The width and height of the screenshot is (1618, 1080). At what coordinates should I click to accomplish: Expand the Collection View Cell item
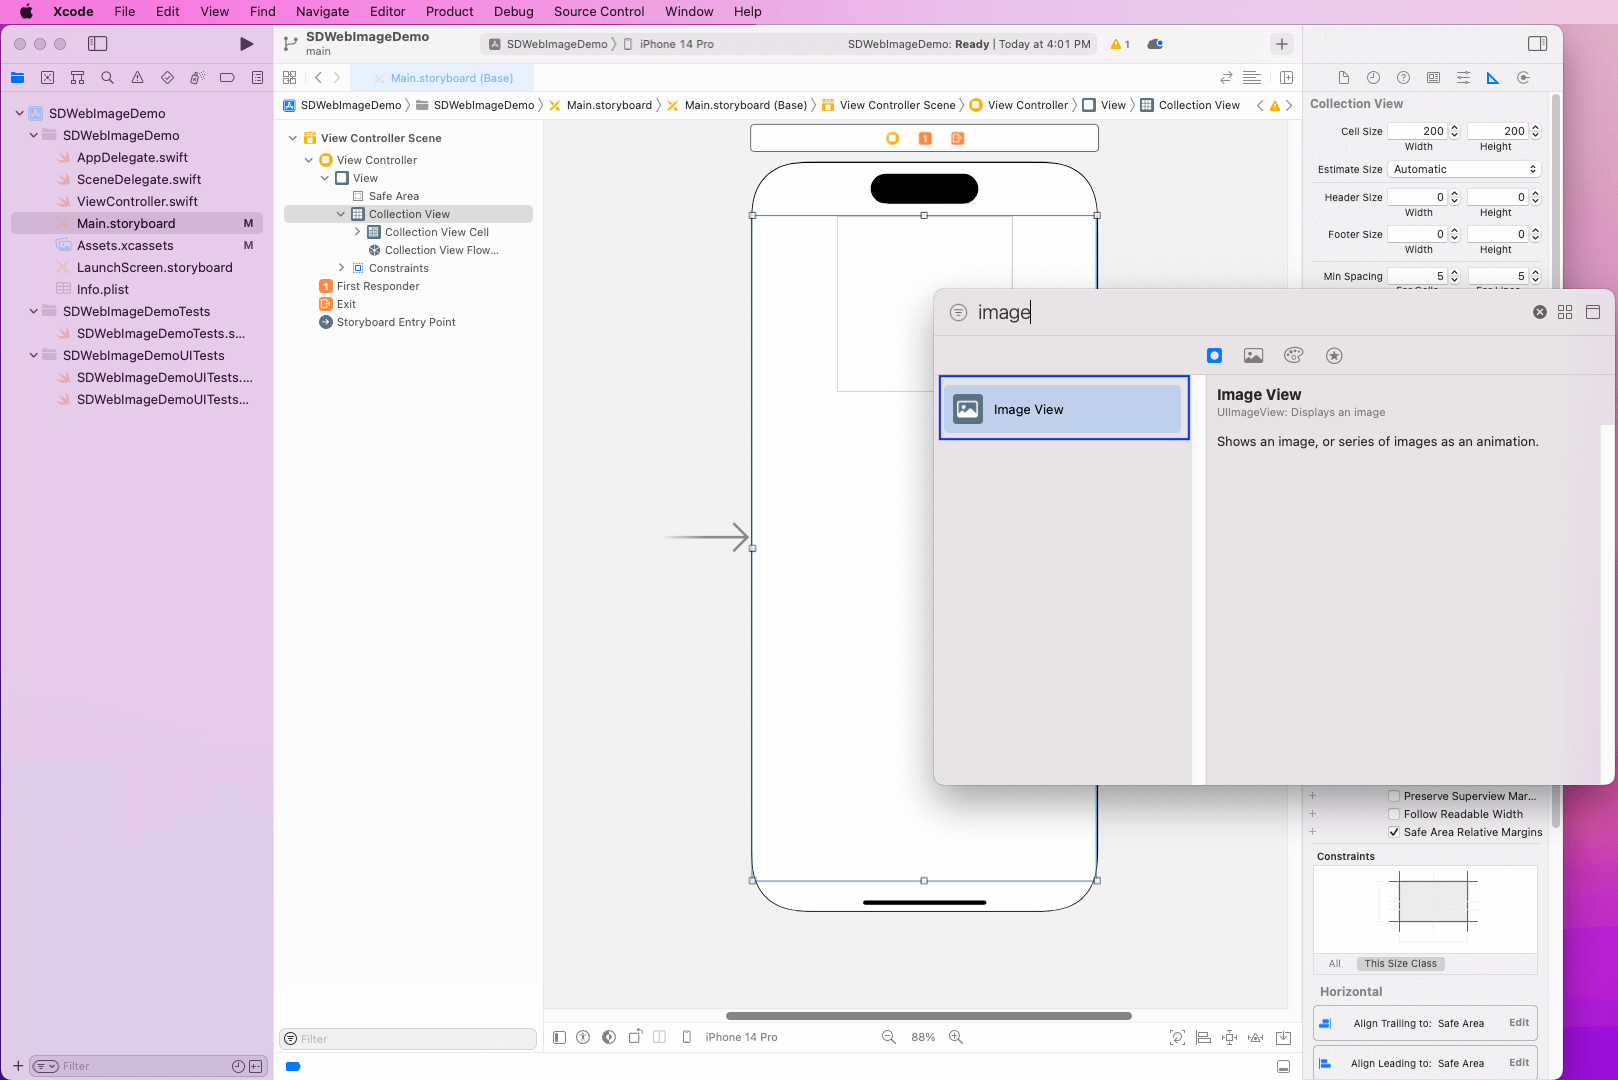pyautogui.click(x=357, y=232)
